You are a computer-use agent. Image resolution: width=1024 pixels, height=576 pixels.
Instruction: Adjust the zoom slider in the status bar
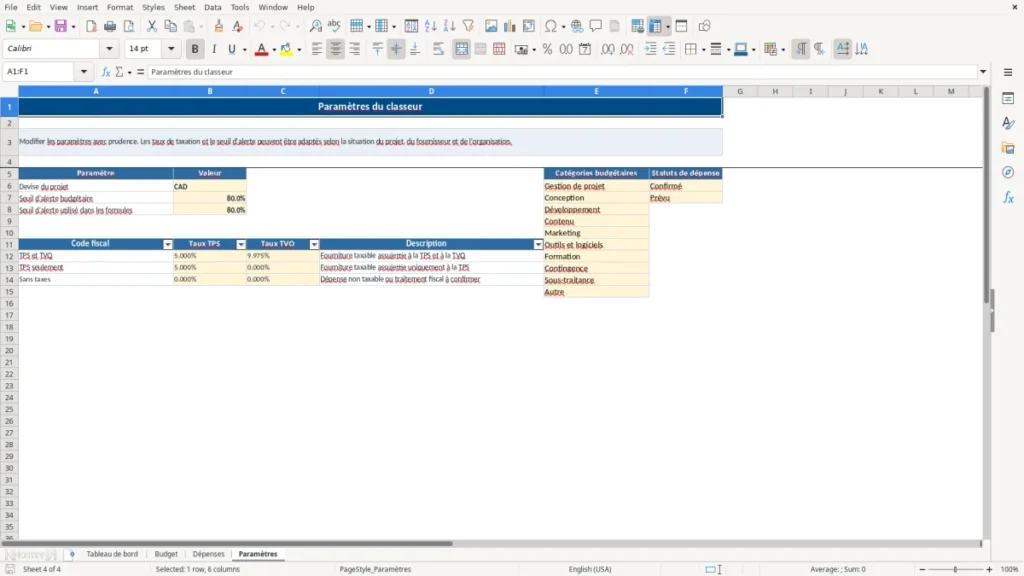coord(955,569)
